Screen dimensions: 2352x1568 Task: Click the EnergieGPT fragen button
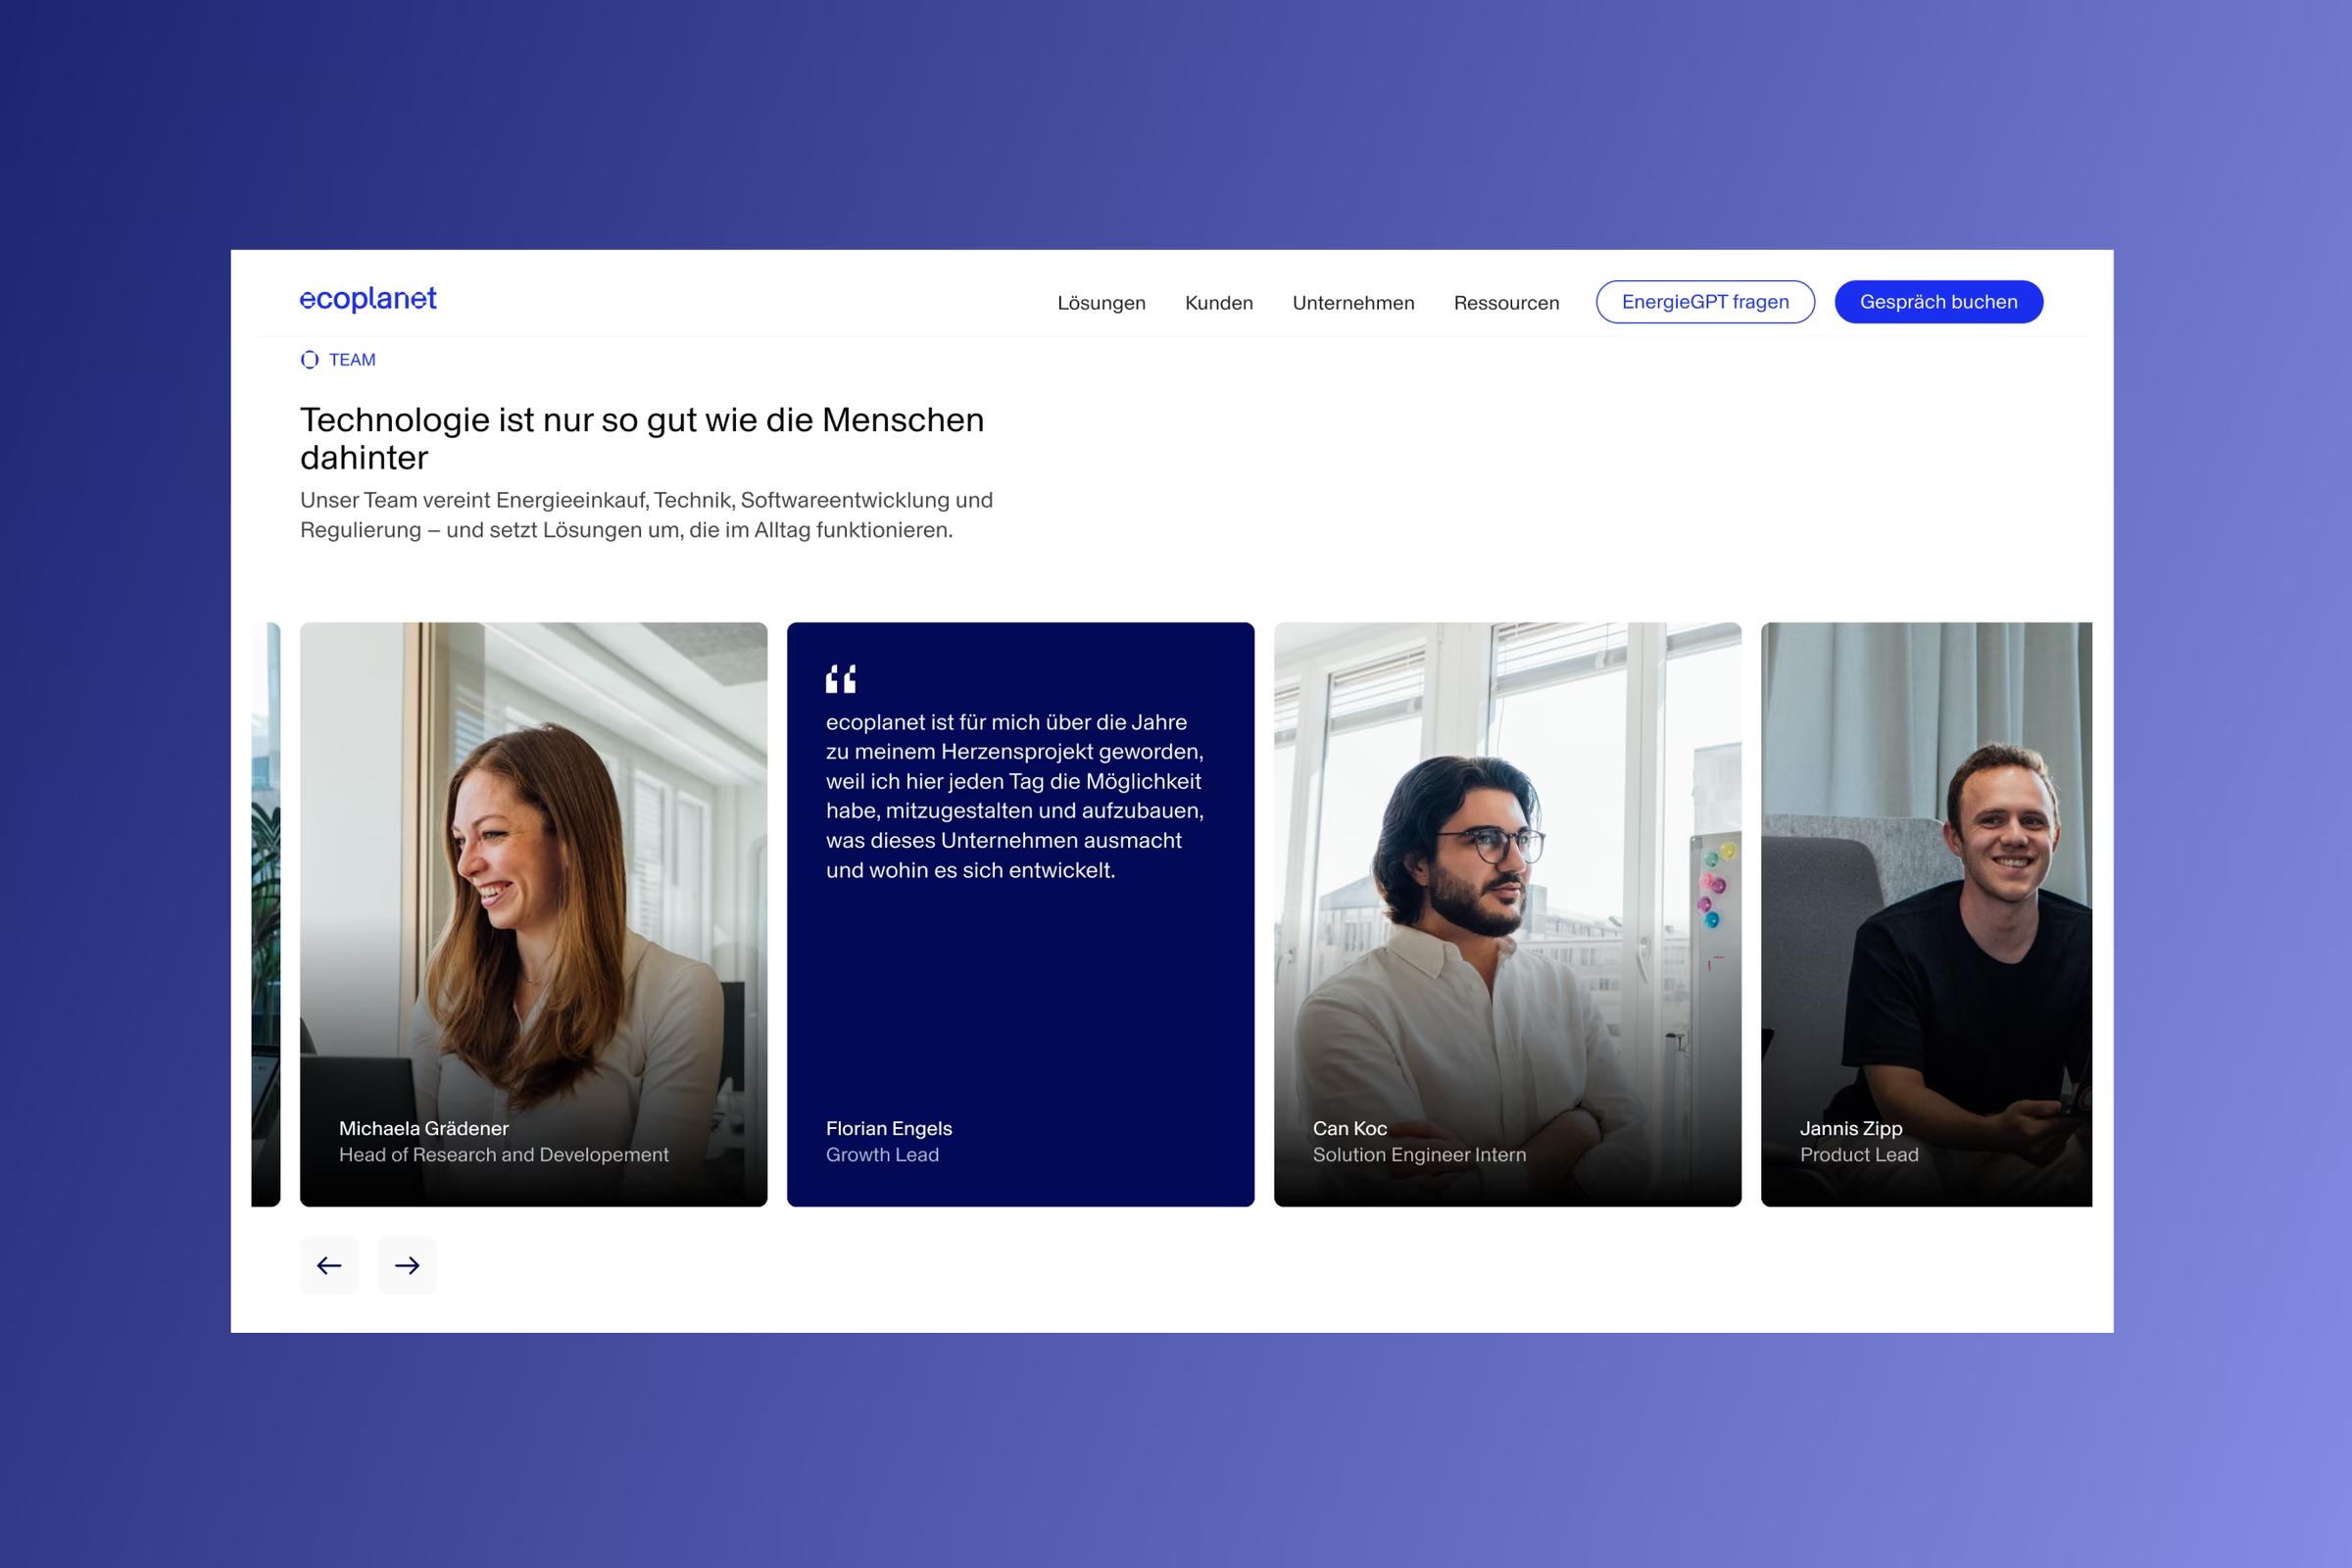[1705, 302]
